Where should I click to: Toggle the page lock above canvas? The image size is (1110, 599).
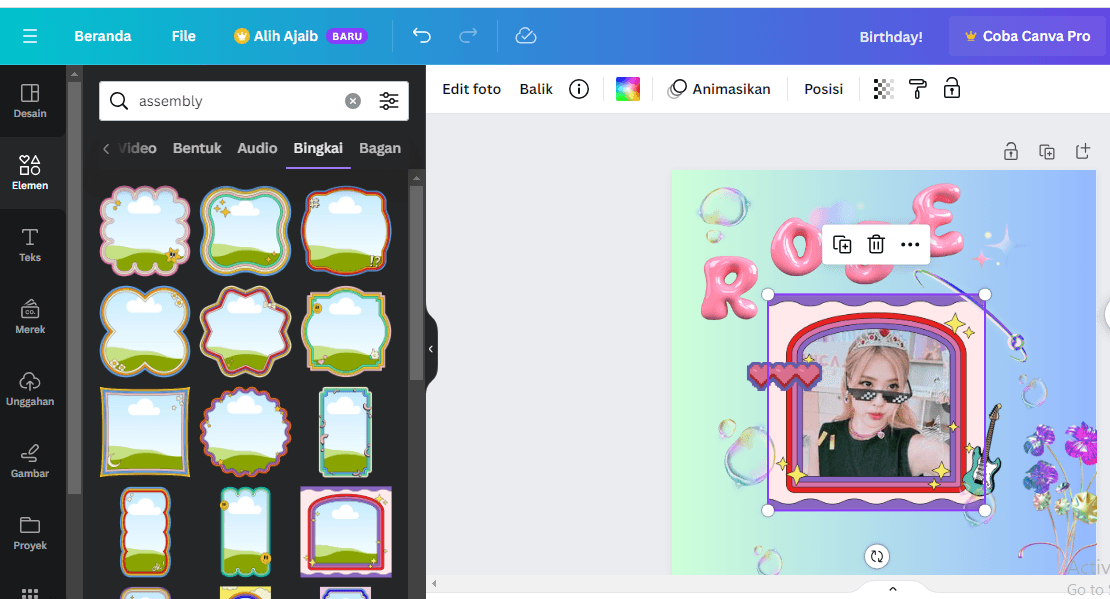tap(1011, 152)
